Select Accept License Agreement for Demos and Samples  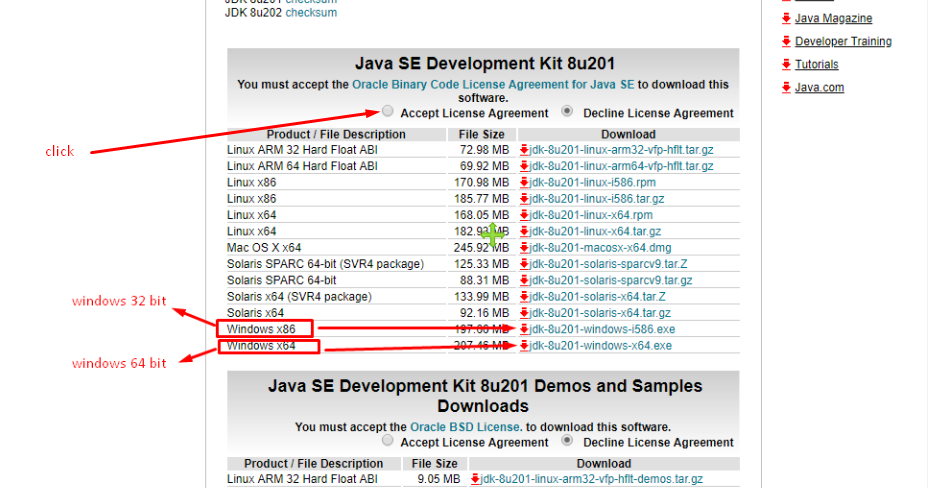[388, 441]
